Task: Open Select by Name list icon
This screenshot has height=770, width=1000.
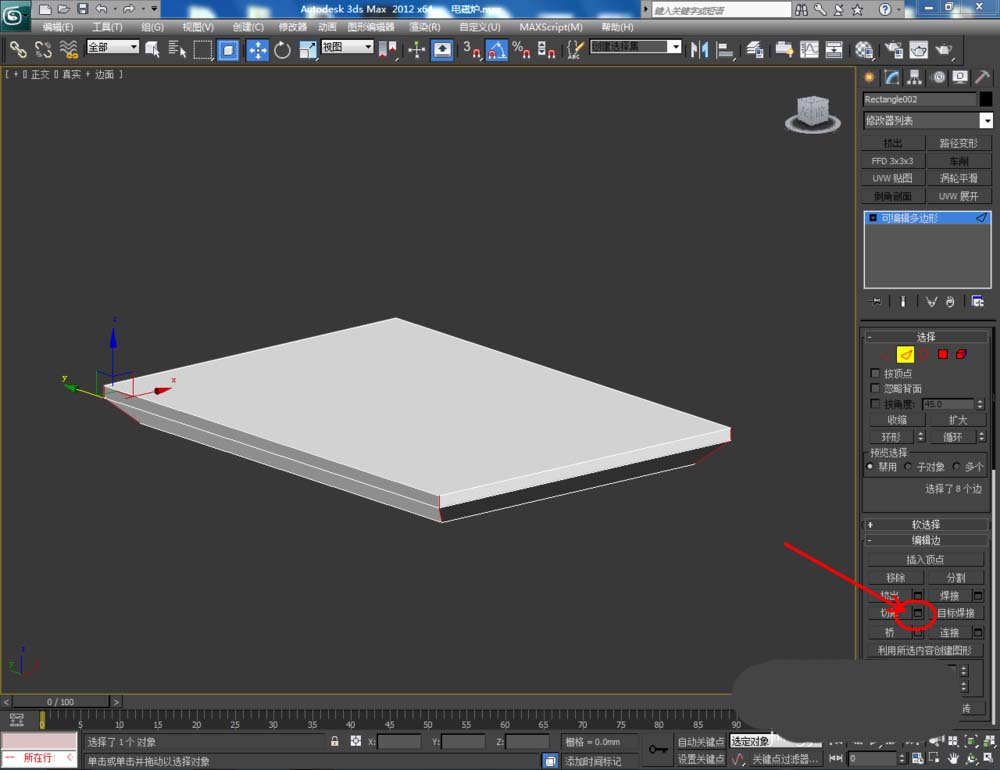Action: [177, 49]
